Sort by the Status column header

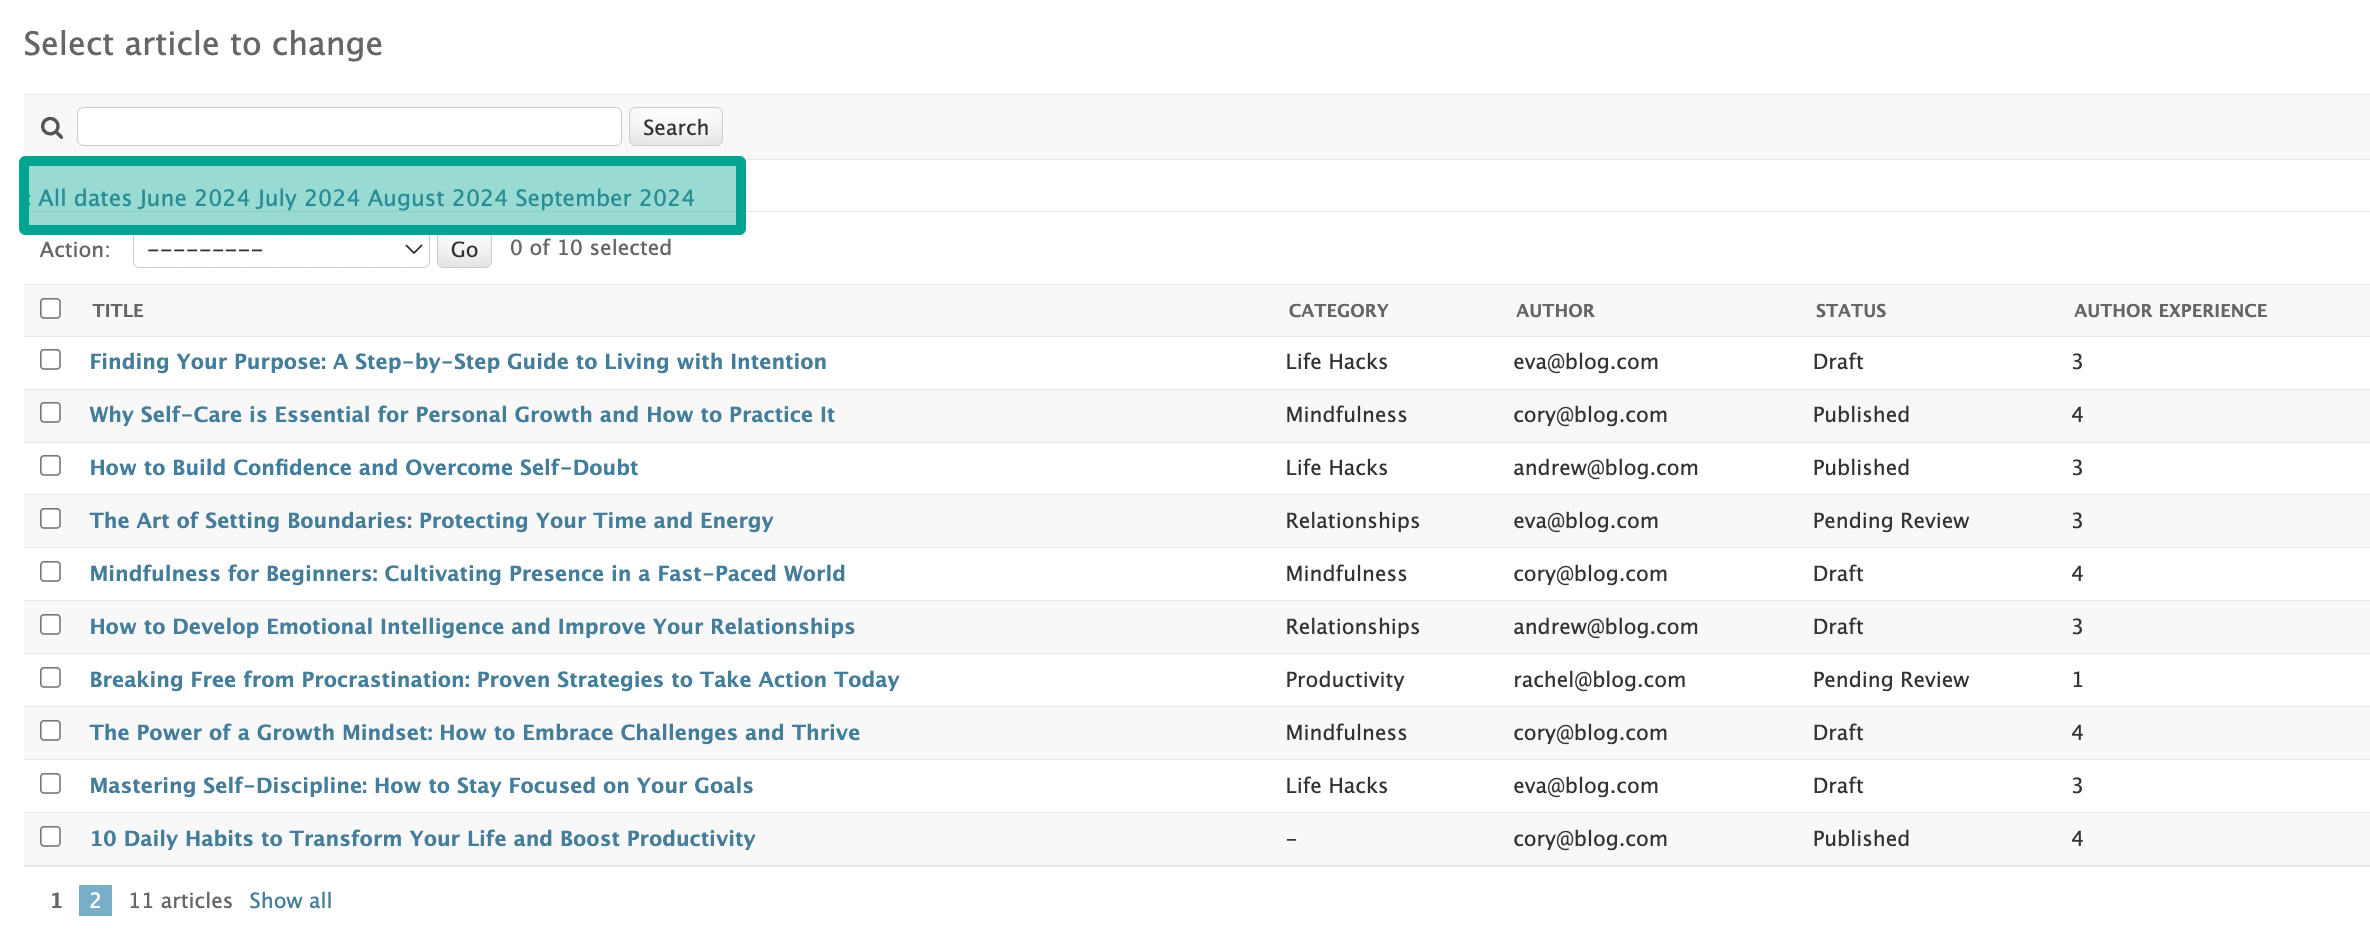point(1850,311)
